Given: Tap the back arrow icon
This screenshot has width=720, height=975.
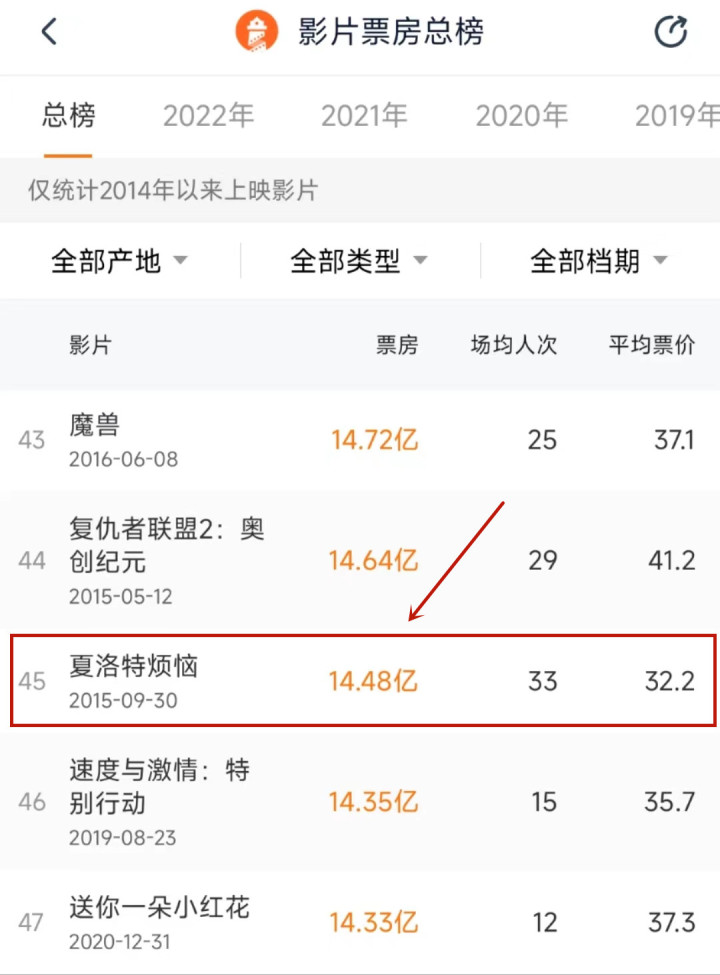Looking at the screenshot, I should [x=49, y=31].
